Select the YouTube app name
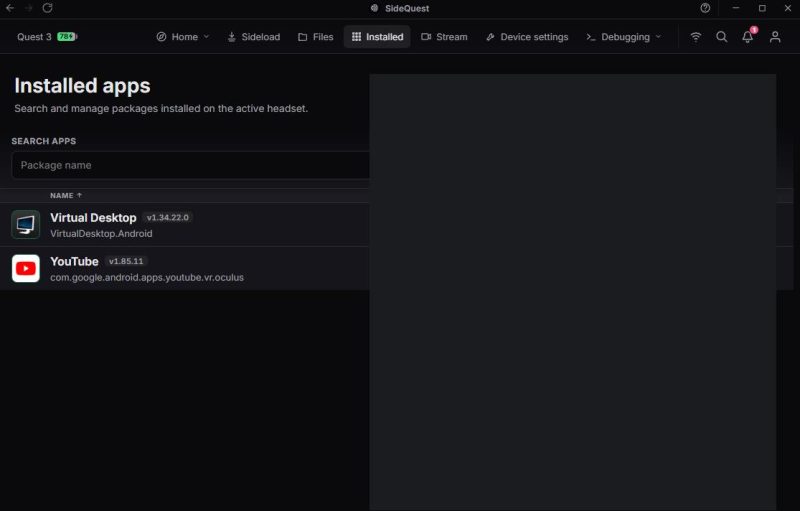 coord(74,262)
